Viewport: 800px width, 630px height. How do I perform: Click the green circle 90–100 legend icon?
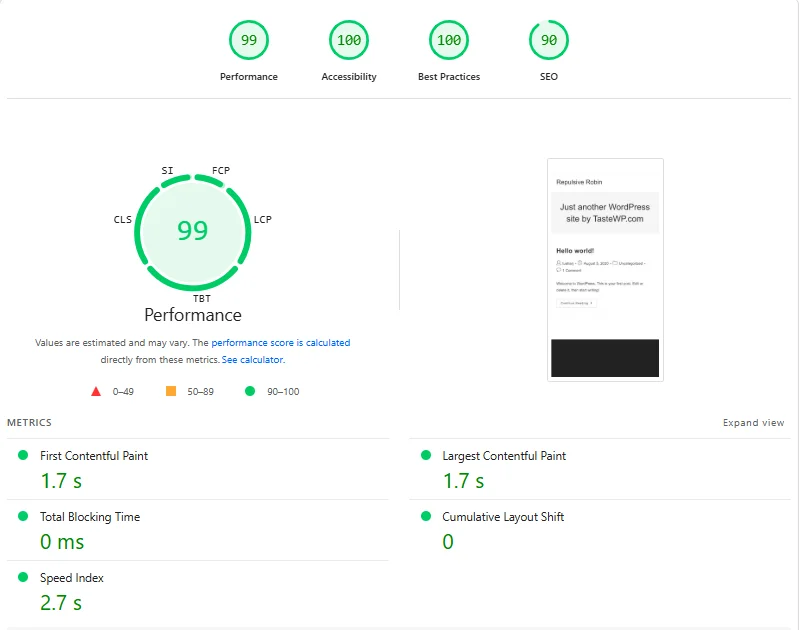click(250, 391)
